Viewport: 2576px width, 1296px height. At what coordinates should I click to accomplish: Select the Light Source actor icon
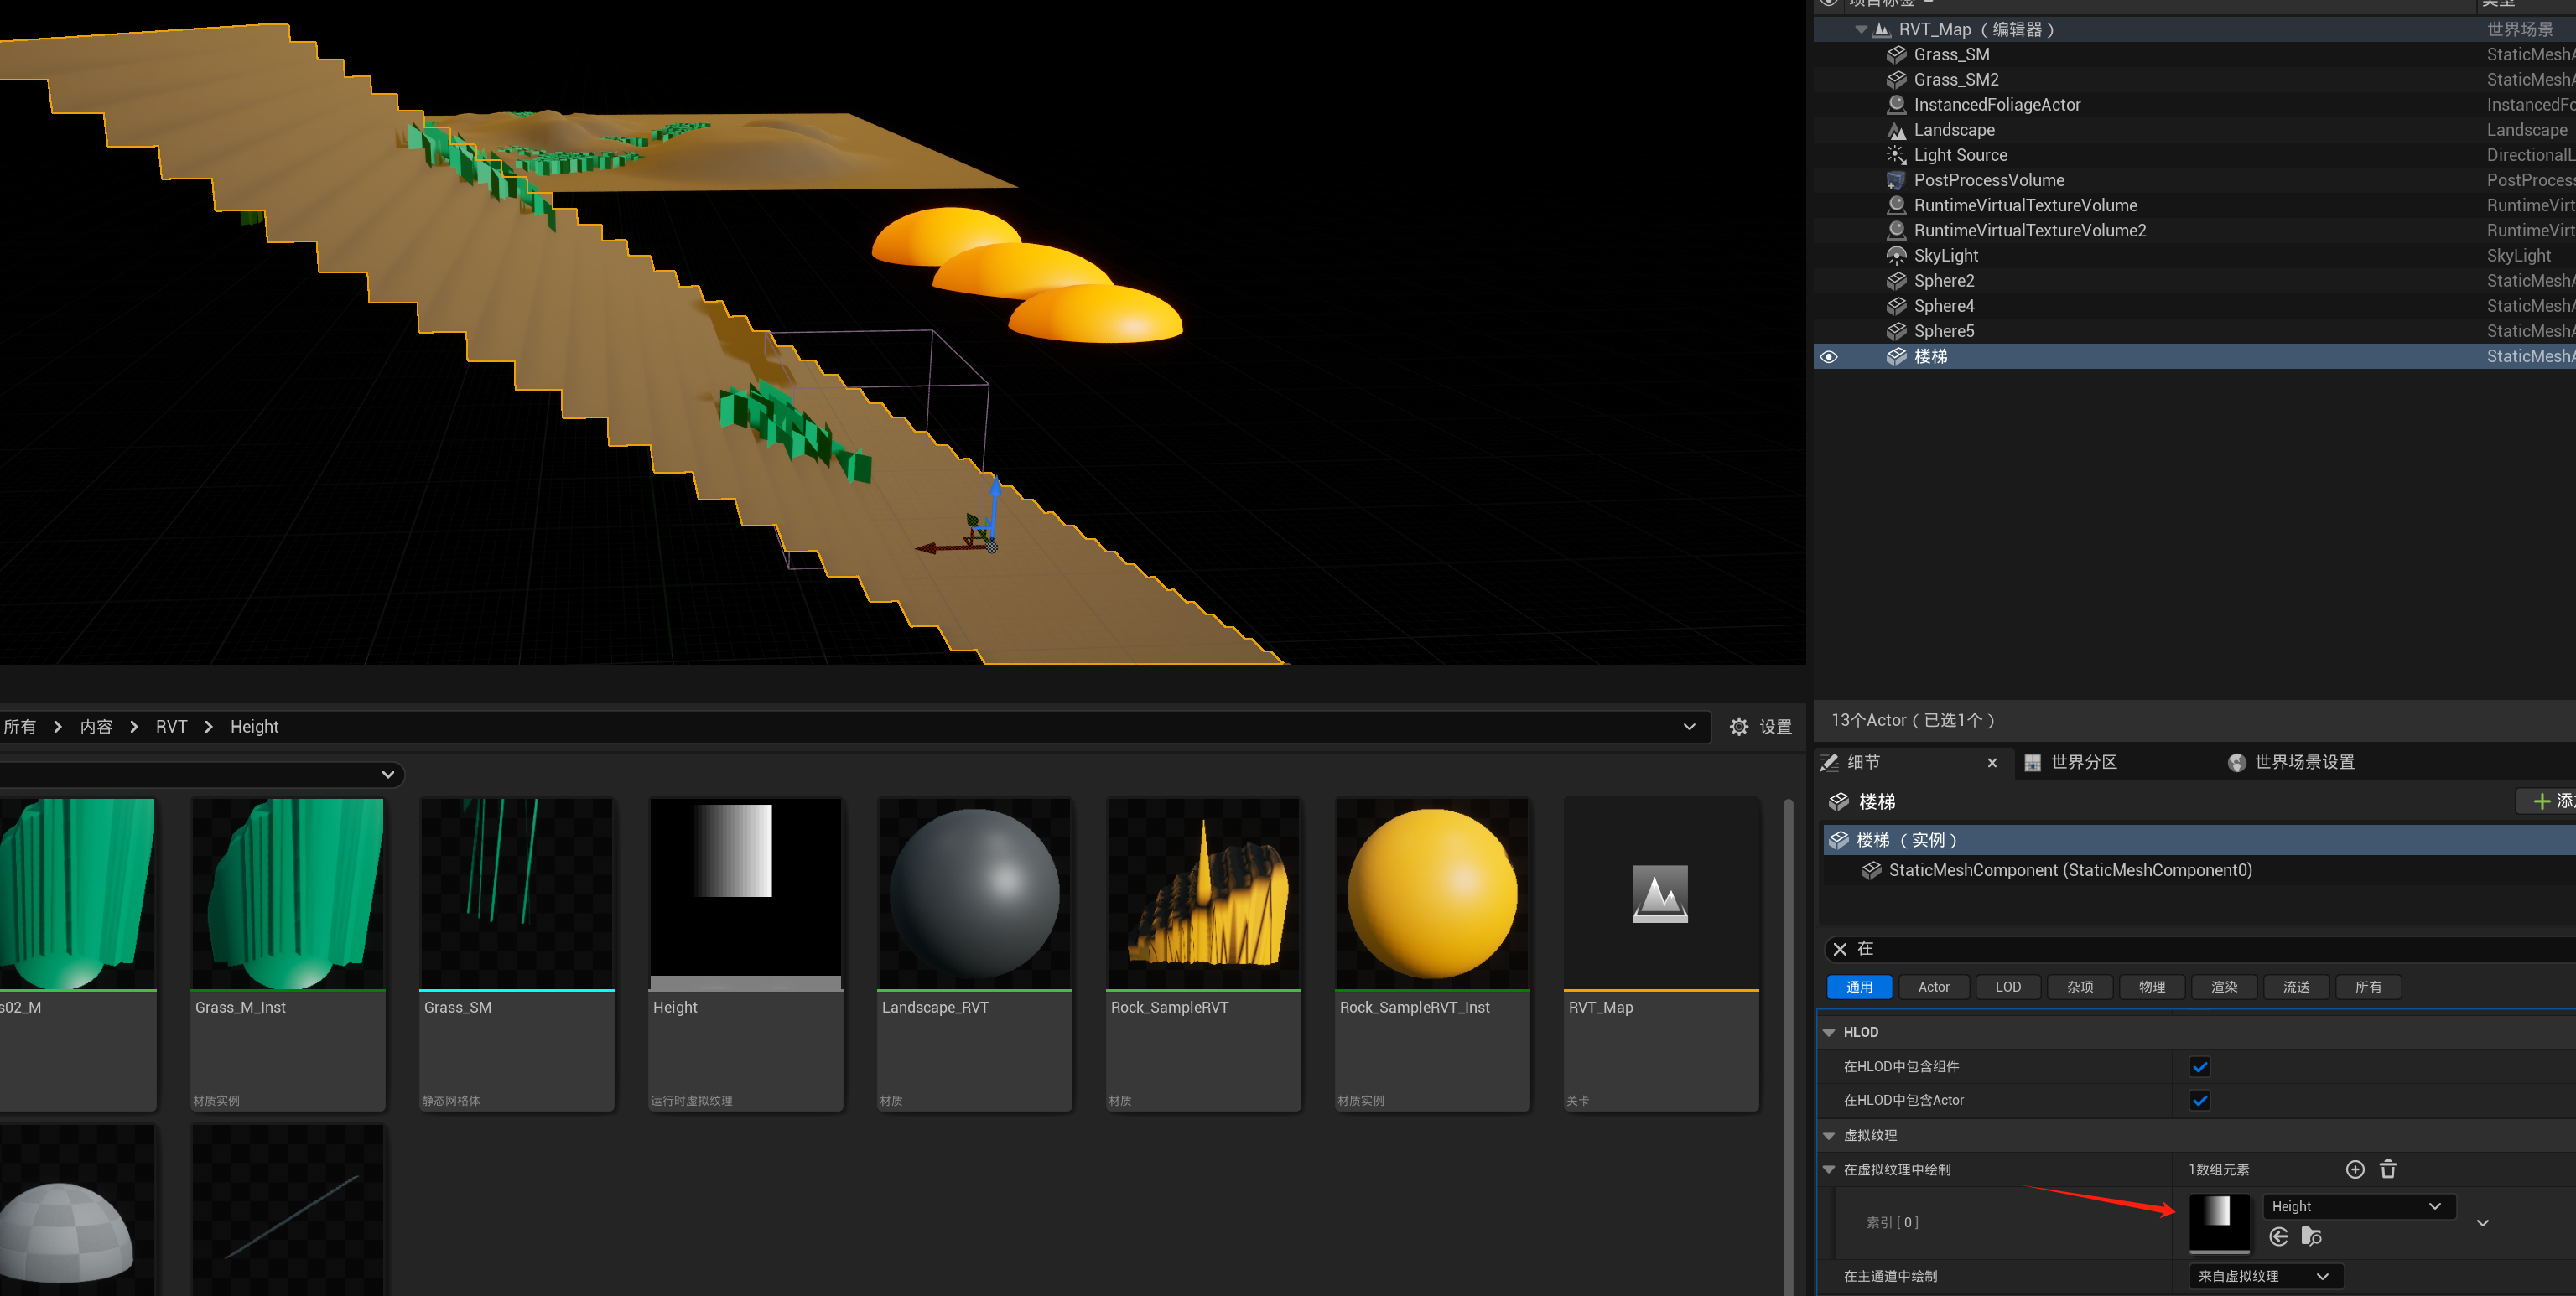[1896, 155]
